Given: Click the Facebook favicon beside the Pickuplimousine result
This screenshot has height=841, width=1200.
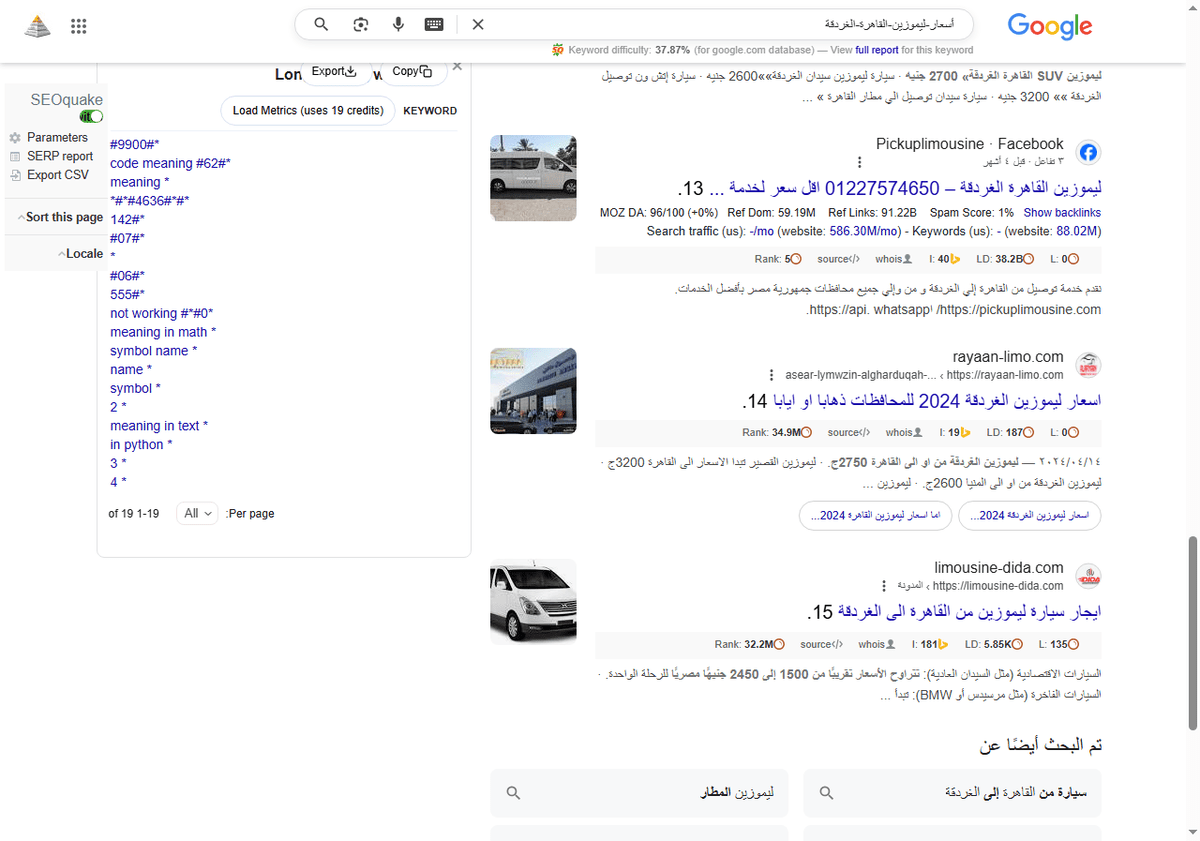Looking at the screenshot, I should (x=1088, y=153).
